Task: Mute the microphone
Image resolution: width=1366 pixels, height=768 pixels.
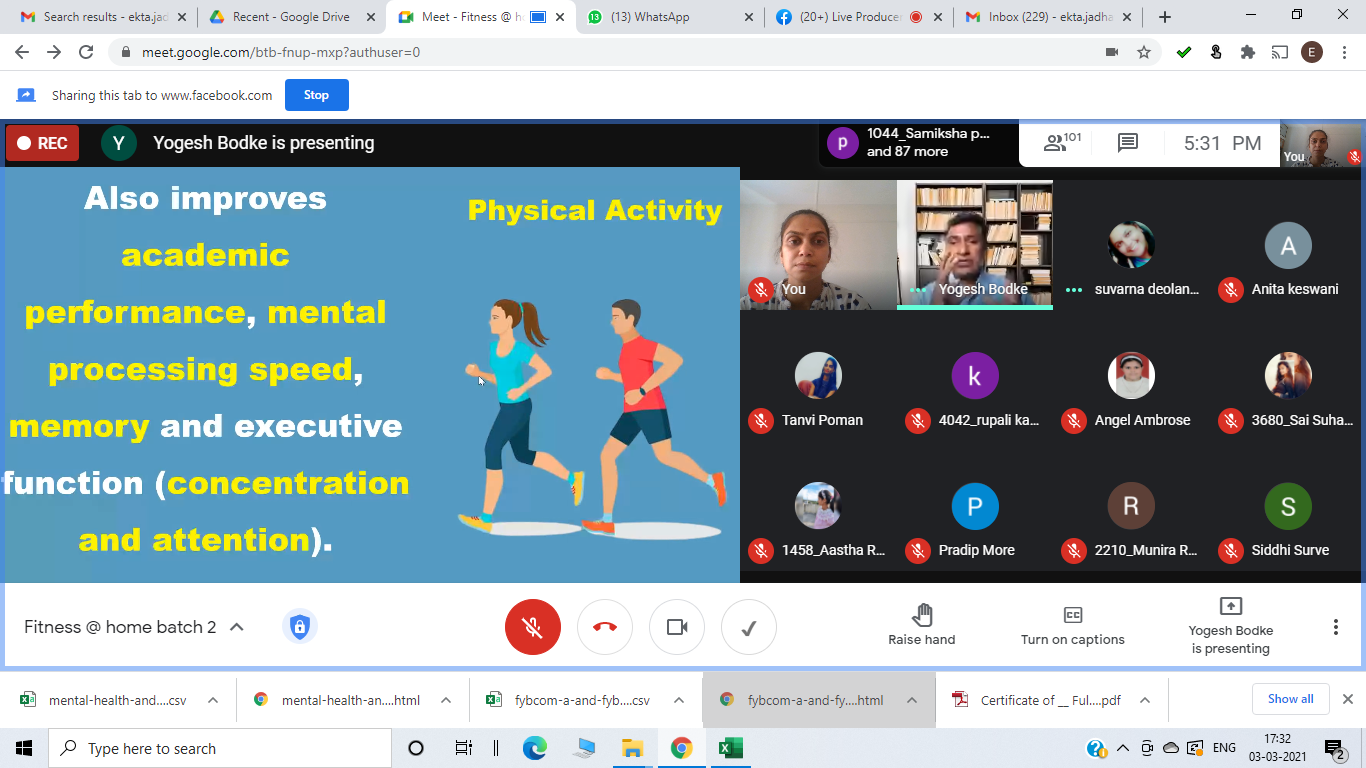Action: [532, 627]
